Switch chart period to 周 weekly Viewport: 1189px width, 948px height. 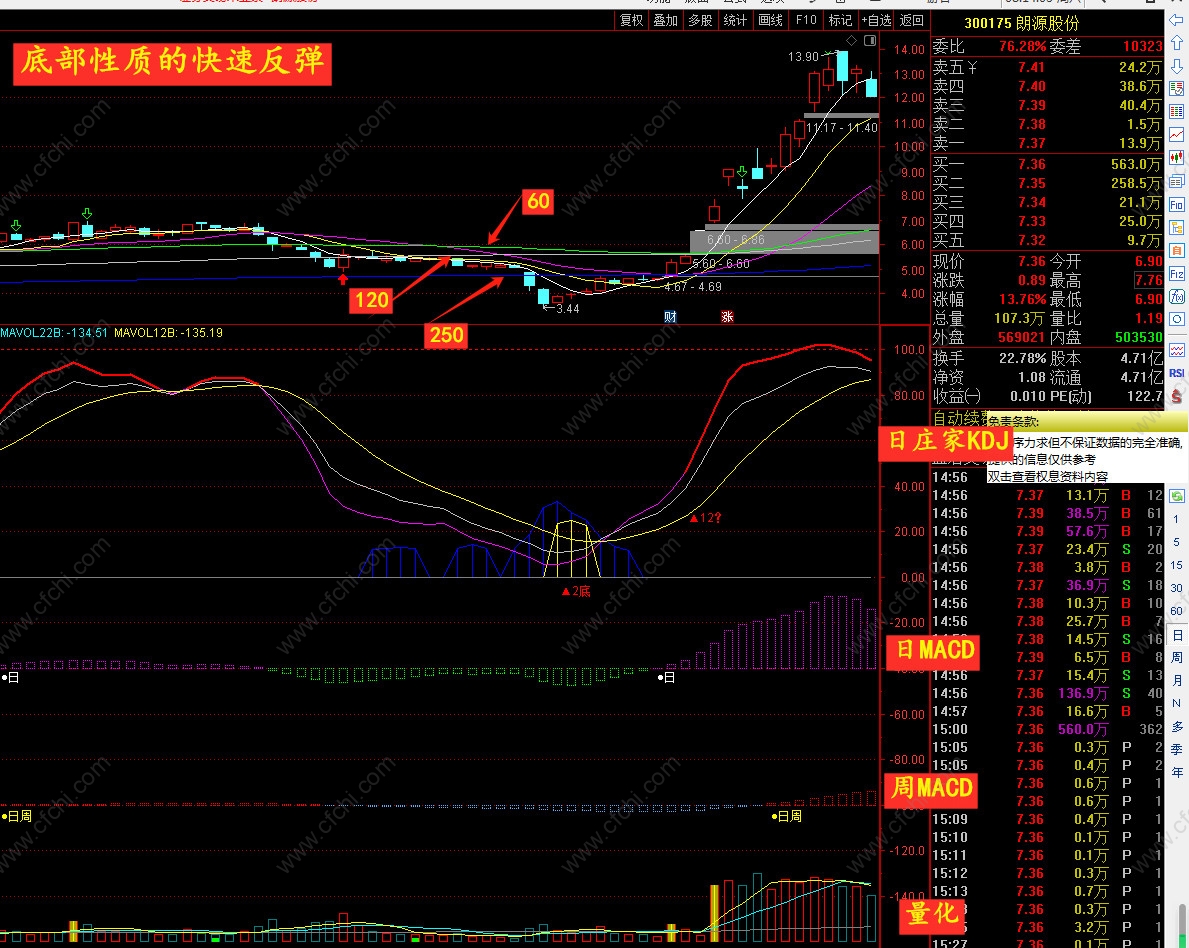coord(1176,657)
